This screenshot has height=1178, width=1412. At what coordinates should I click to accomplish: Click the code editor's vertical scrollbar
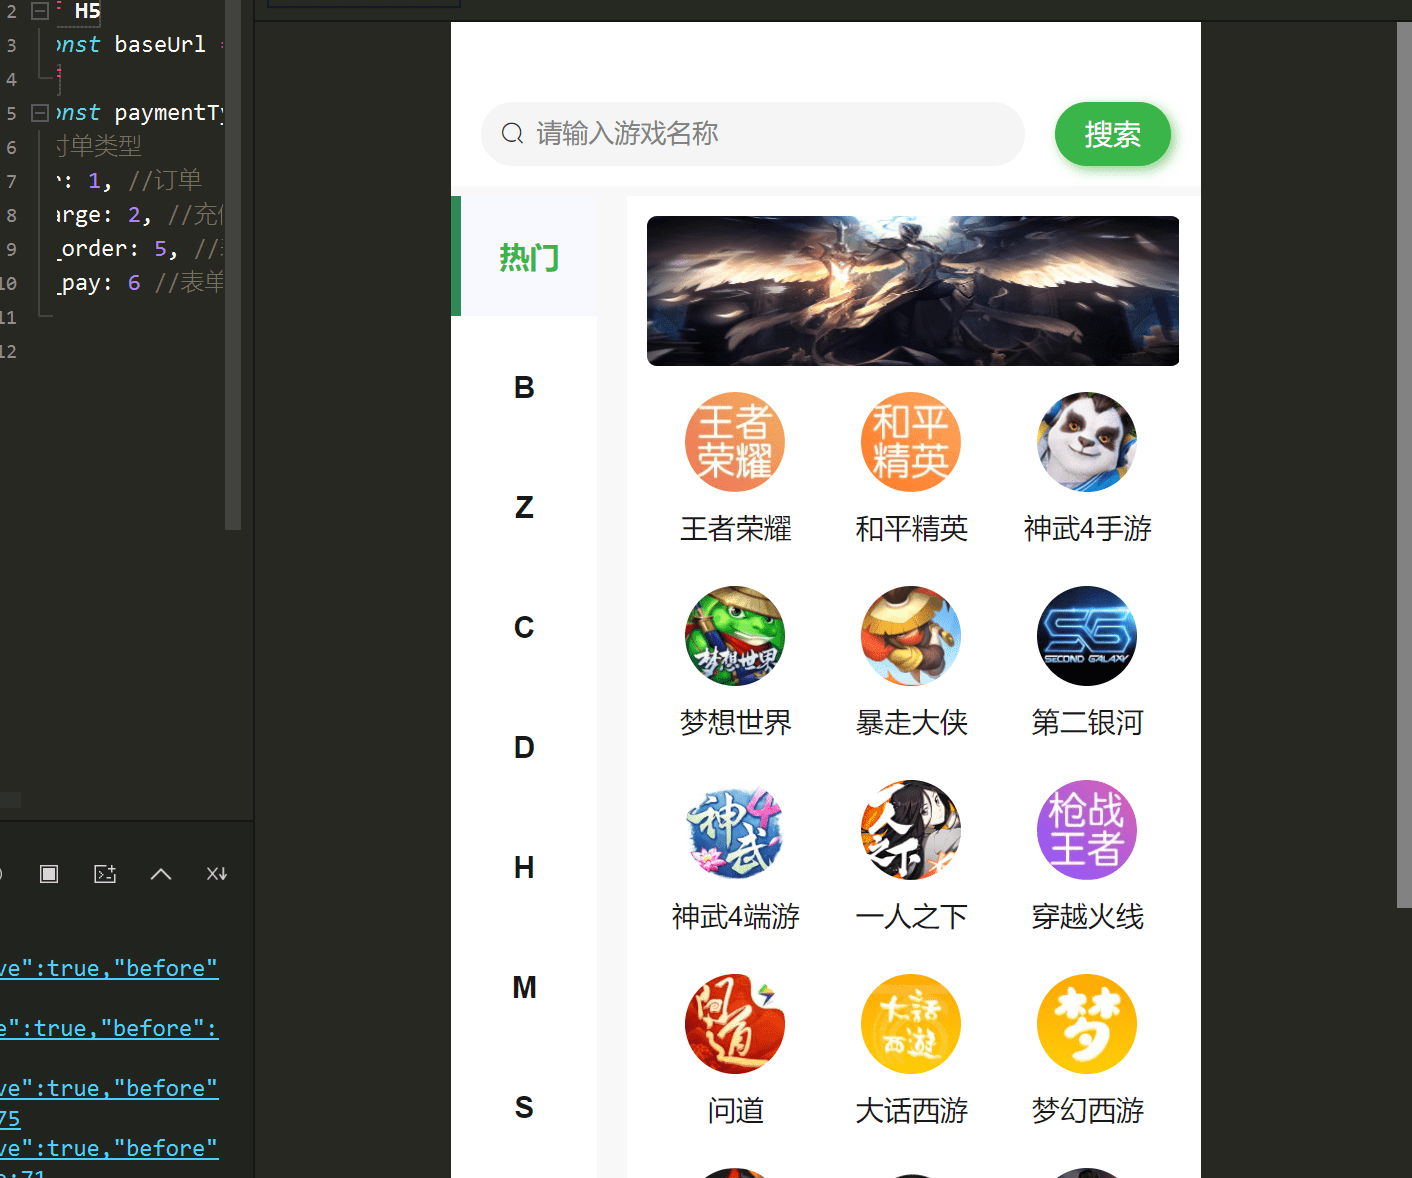pyautogui.click(x=233, y=265)
